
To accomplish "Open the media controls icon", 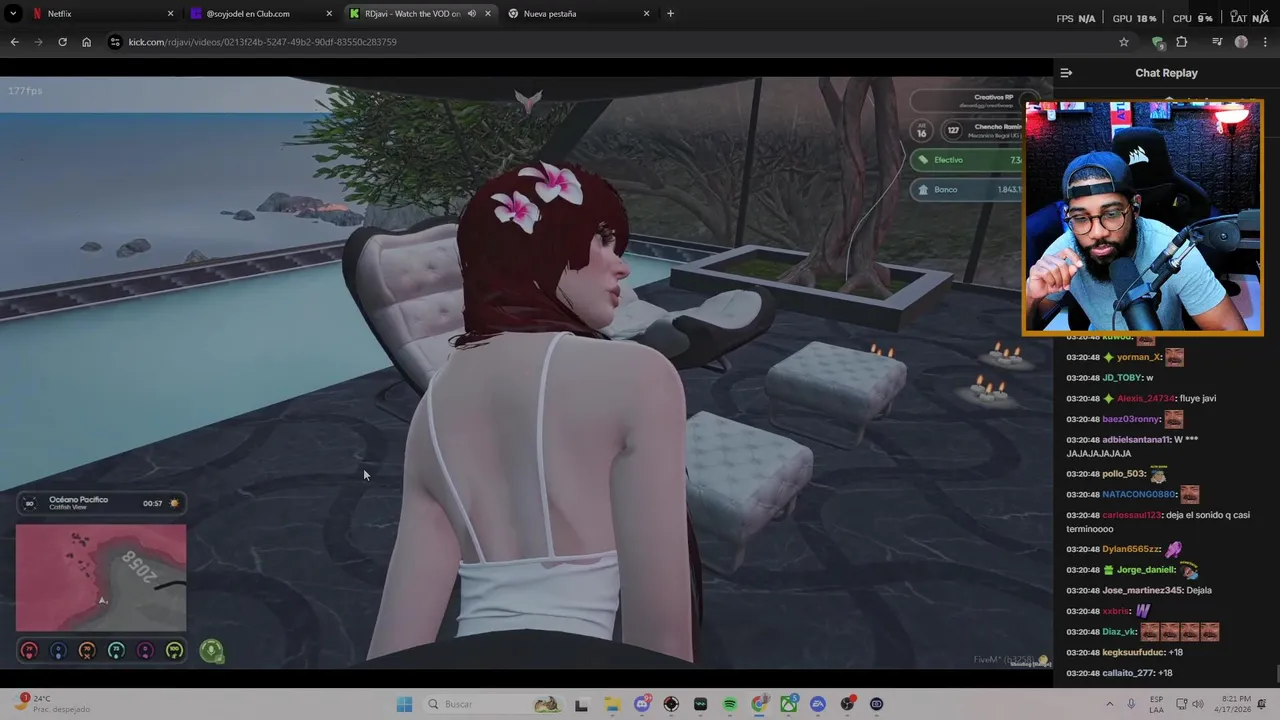I will pyautogui.click(x=1217, y=42).
